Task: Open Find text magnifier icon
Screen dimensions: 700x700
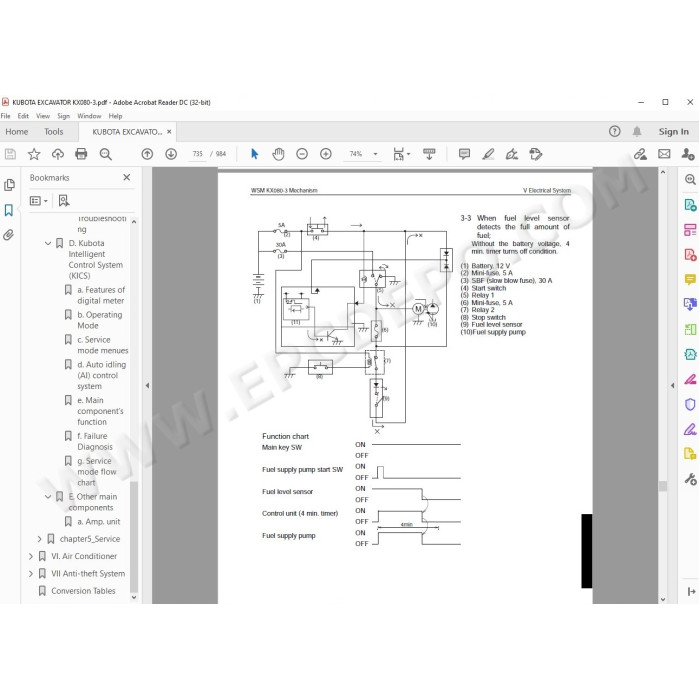Action: point(106,154)
